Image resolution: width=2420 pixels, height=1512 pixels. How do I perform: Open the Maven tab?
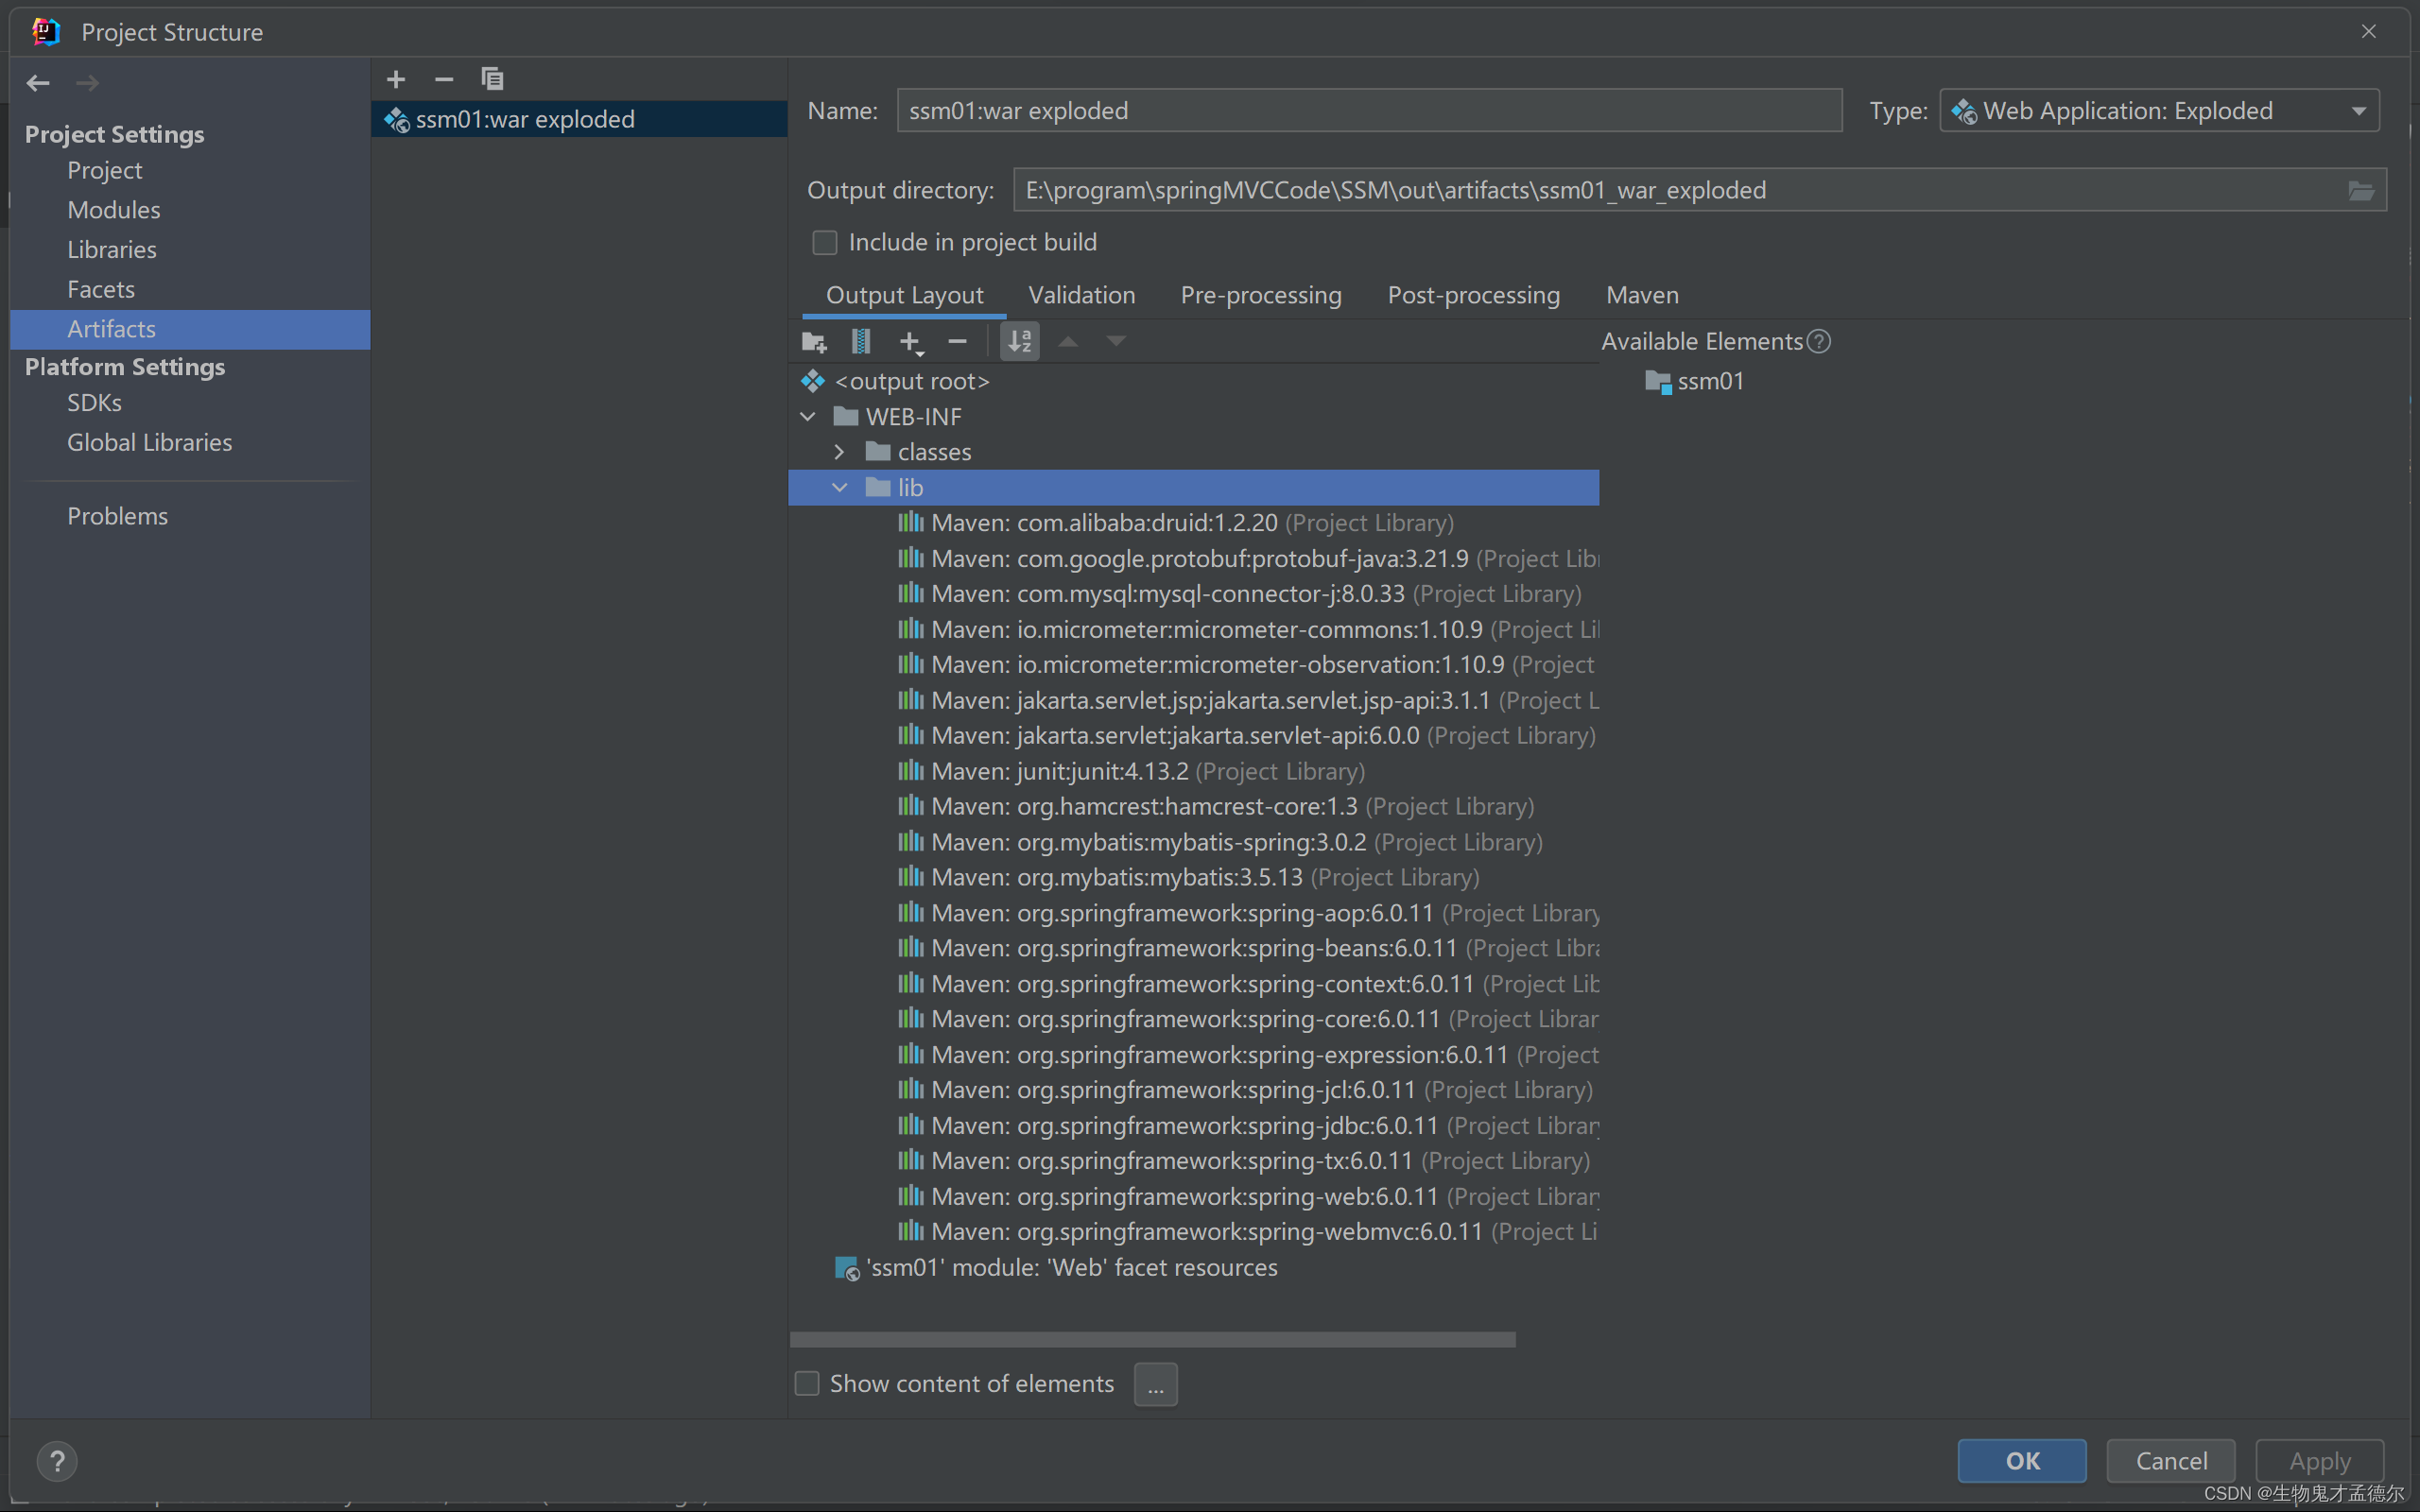coord(1641,295)
